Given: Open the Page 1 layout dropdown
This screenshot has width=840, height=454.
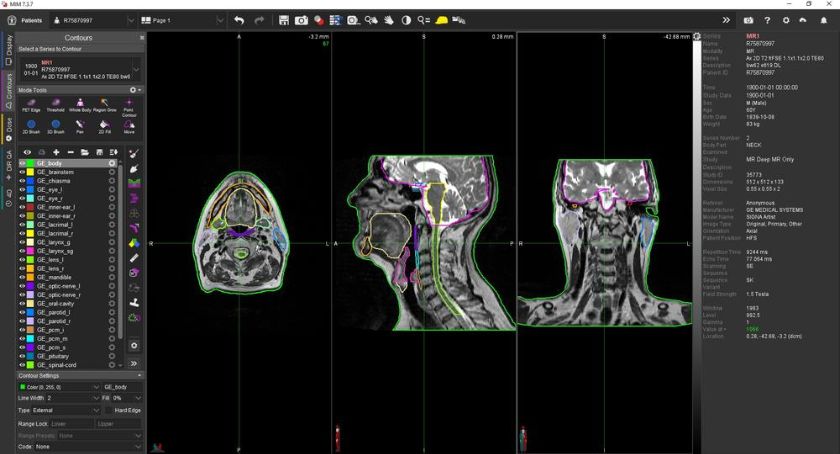Looking at the screenshot, I should pyautogui.click(x=182, y=20).
